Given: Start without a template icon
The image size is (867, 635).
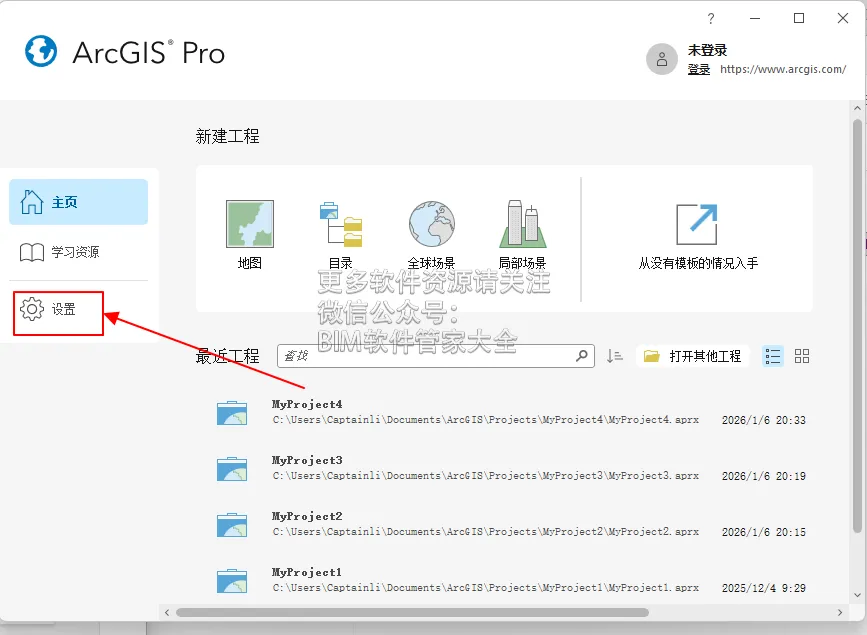Looking at the screenshot, I should [697, 225].
